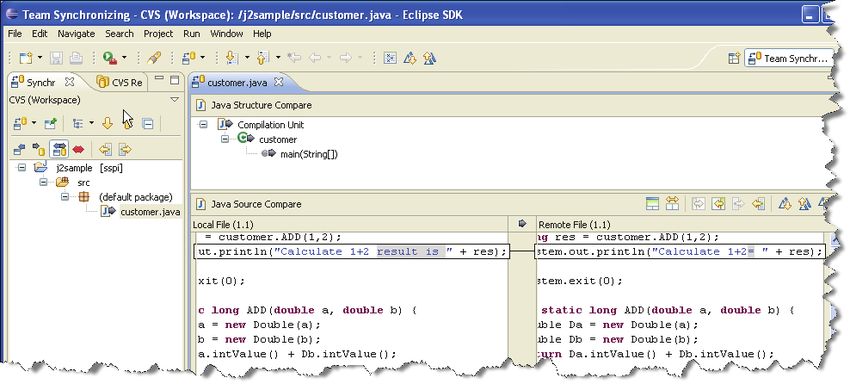
Task: Click the Print icon in main toolbar
Action: (x=75, y=57)
